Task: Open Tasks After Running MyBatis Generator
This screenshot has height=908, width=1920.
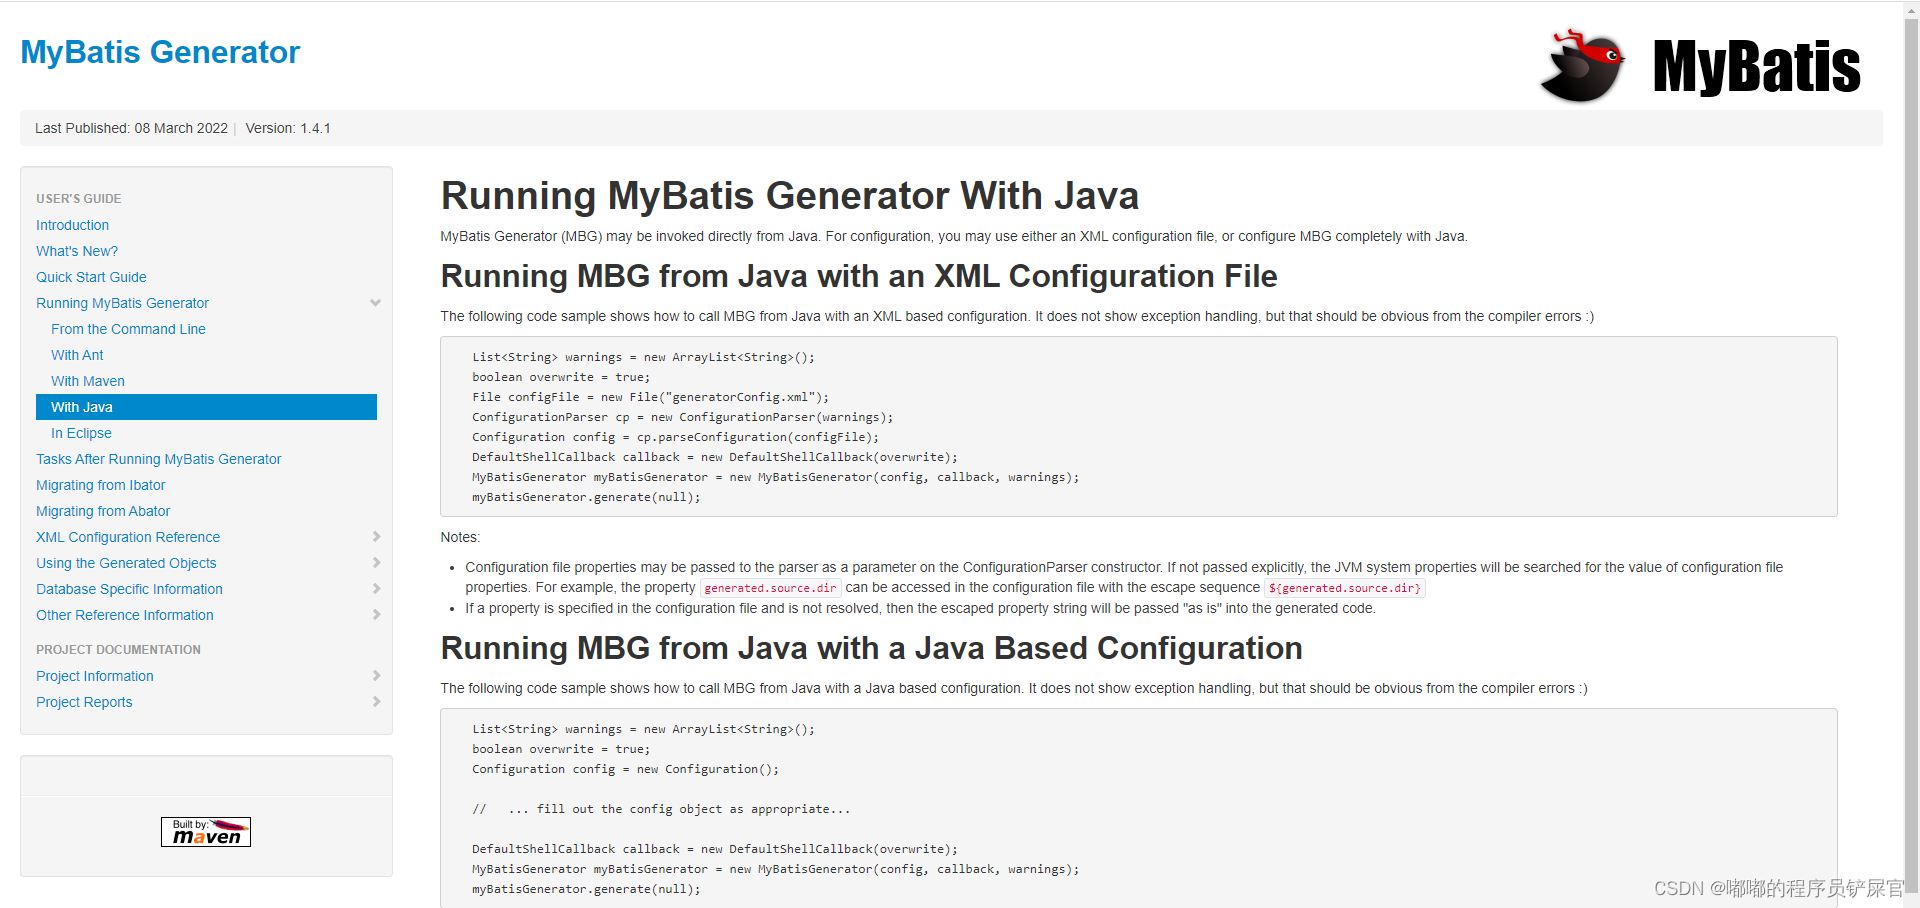Action: (x=159, y=459)
